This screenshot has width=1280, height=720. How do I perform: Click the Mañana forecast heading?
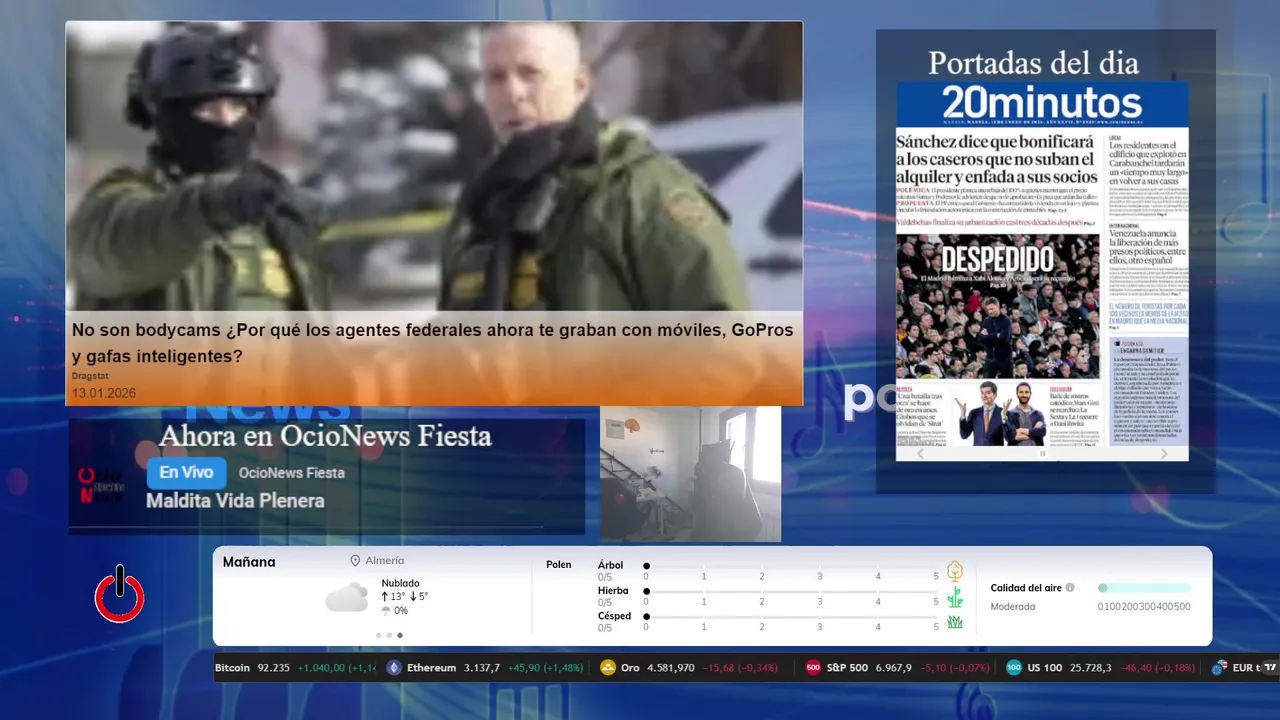(x=249, y=562)
